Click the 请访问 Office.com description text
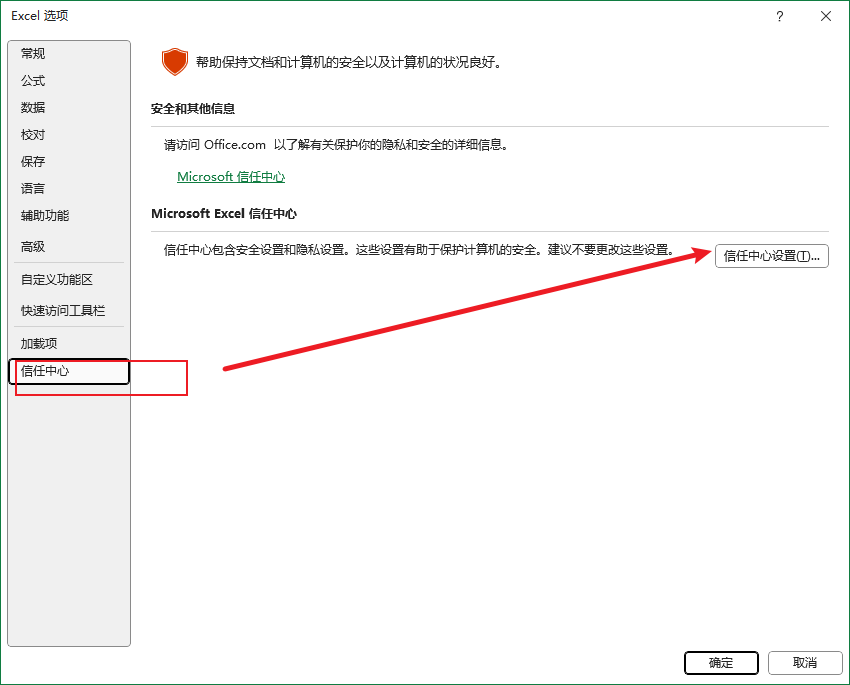This screenshot has width=850, height=685. [336, 145]
